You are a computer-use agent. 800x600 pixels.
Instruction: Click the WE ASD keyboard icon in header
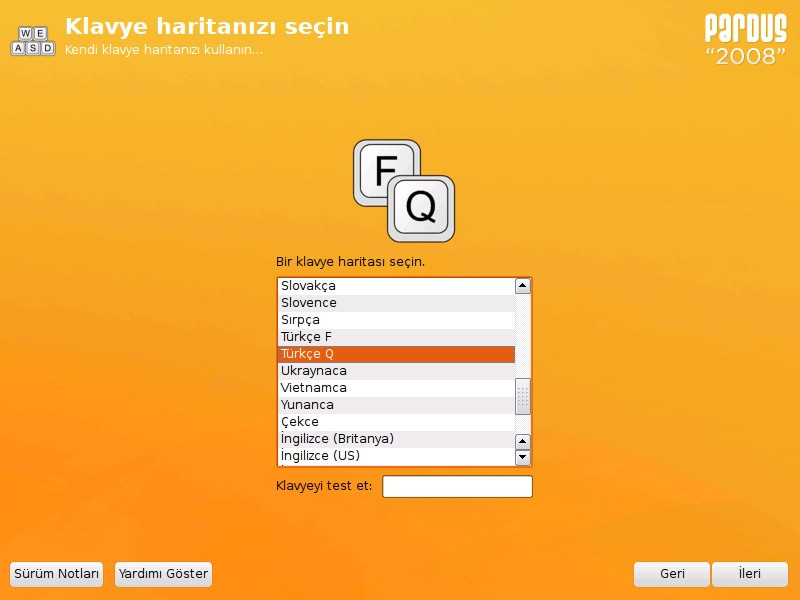[33, 41]
